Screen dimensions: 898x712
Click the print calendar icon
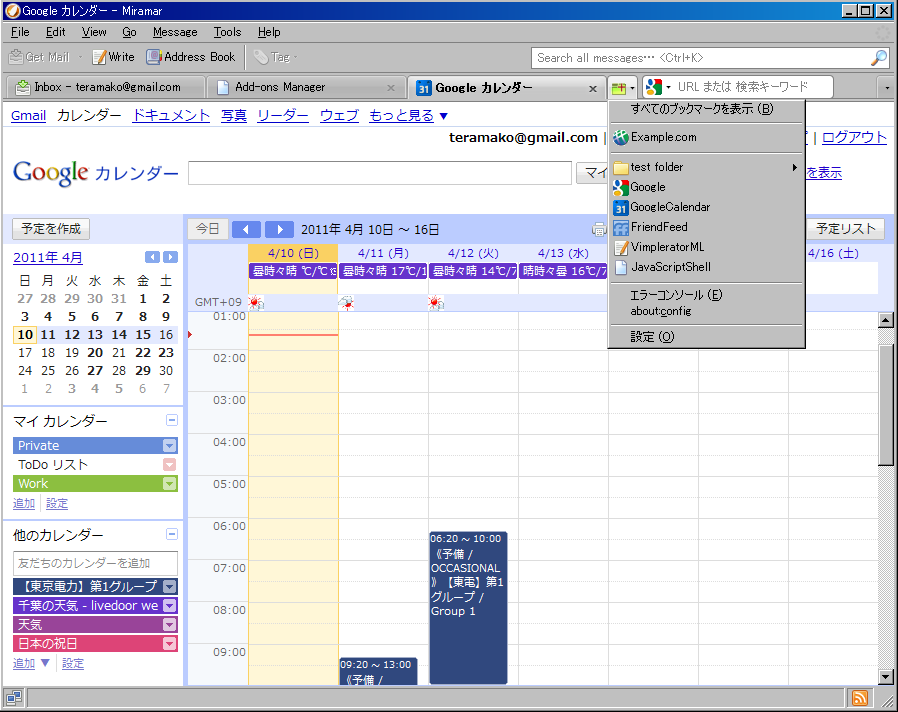[x=598, y=230]
